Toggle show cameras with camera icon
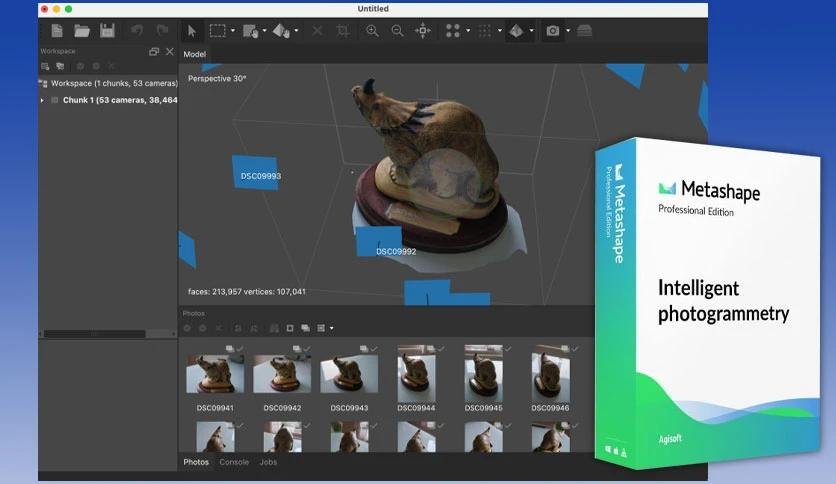836x484 pixels. (552, 31)
